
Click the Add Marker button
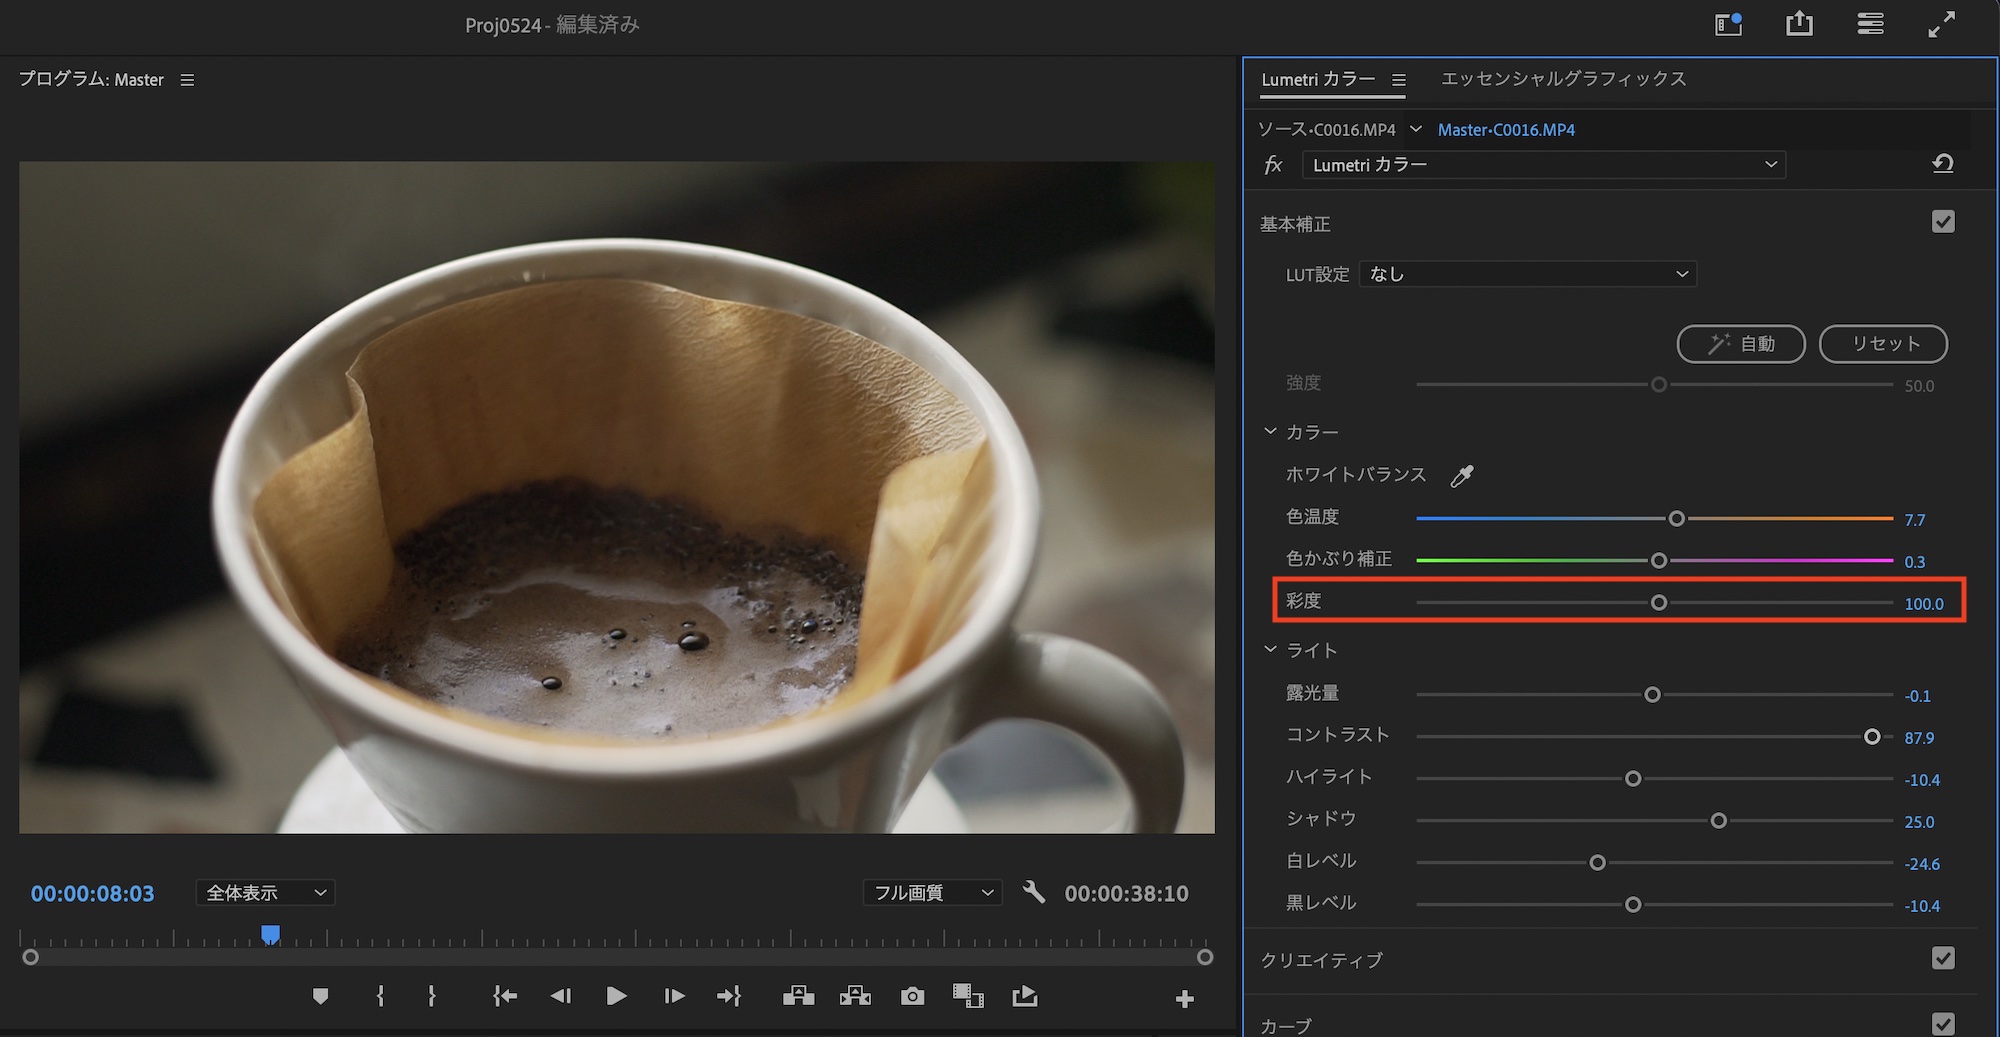pyautogui.click(x=320, y=997)
